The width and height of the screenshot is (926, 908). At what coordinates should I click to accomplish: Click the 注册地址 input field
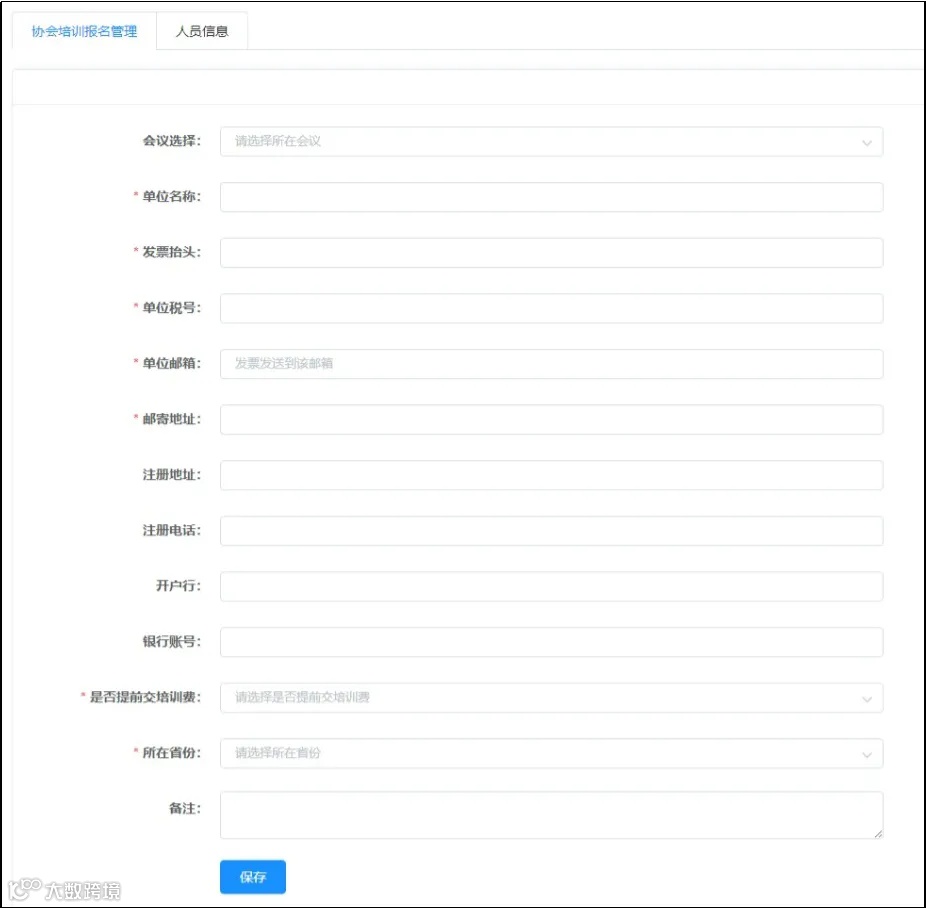(552, 475)
